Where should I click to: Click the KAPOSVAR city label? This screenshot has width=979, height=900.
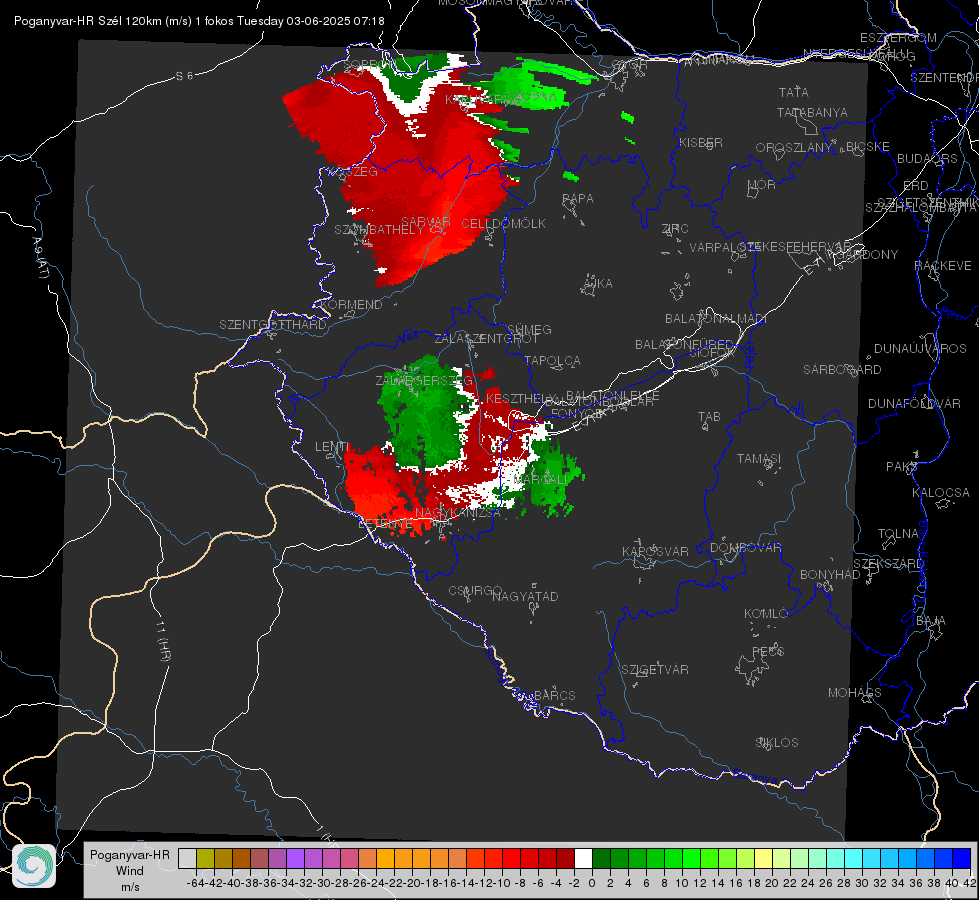pos(655,551)
